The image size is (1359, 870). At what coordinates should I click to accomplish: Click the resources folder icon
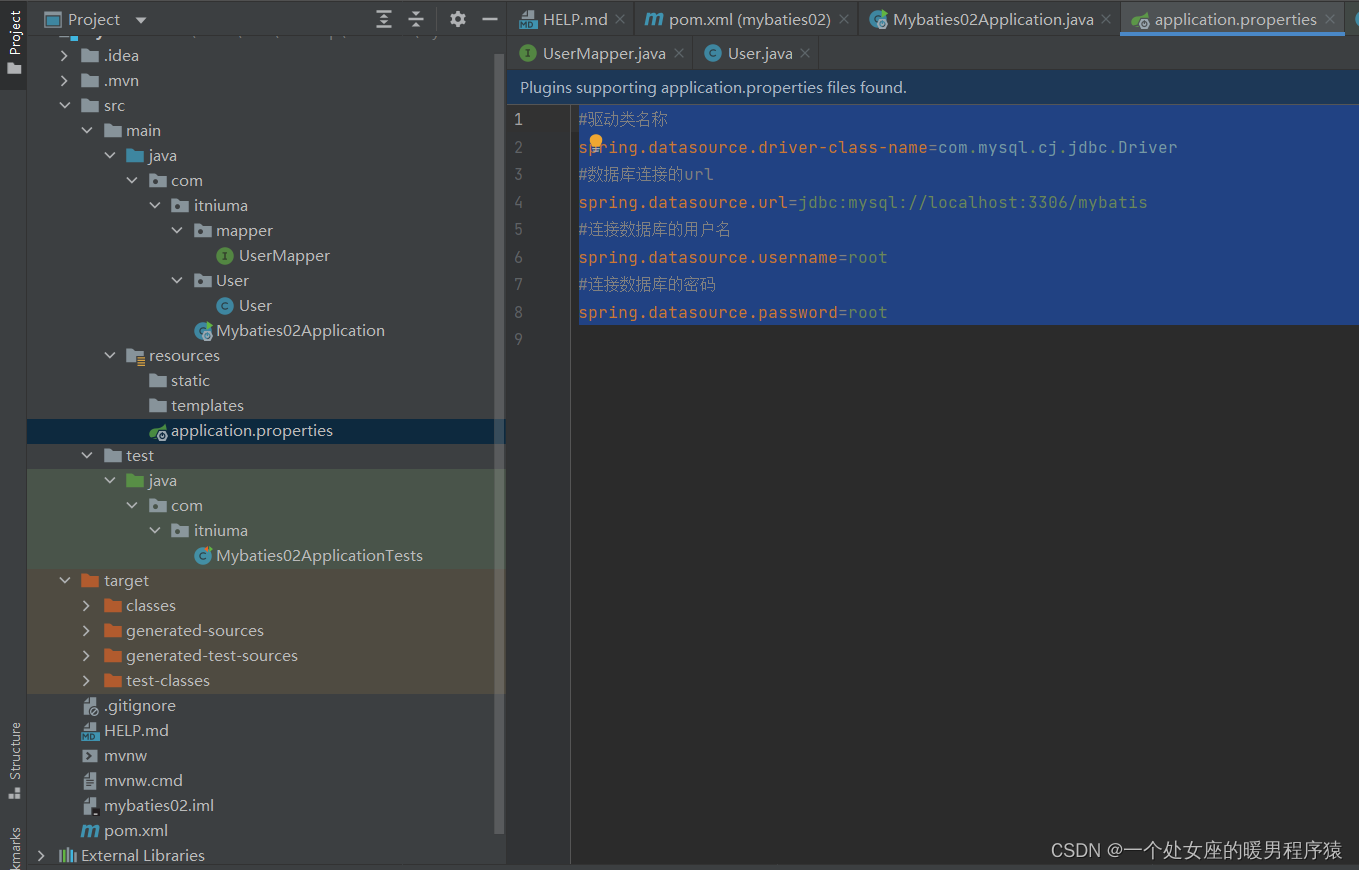(135, 356)
